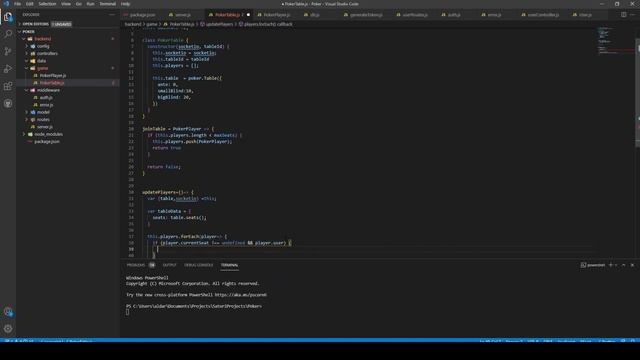Click the Explorer panel more actions ellipsis
640x360 pixels.
click(112, 15)
